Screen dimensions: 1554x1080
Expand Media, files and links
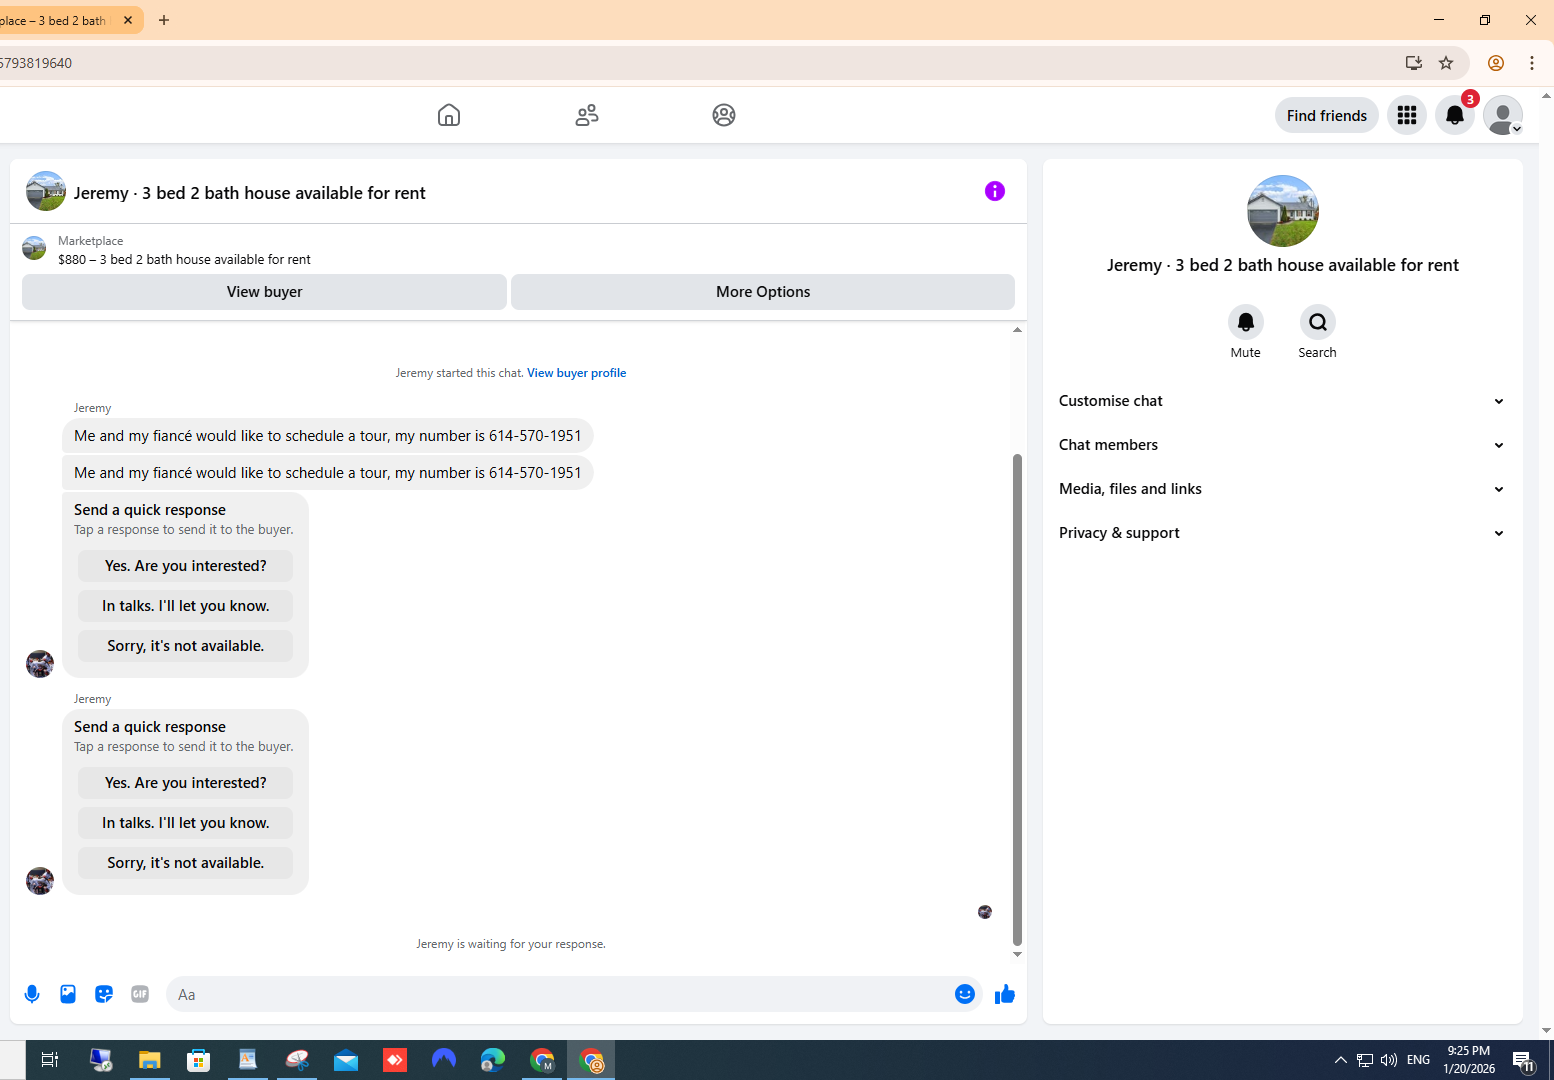(x=1283, y=489)
